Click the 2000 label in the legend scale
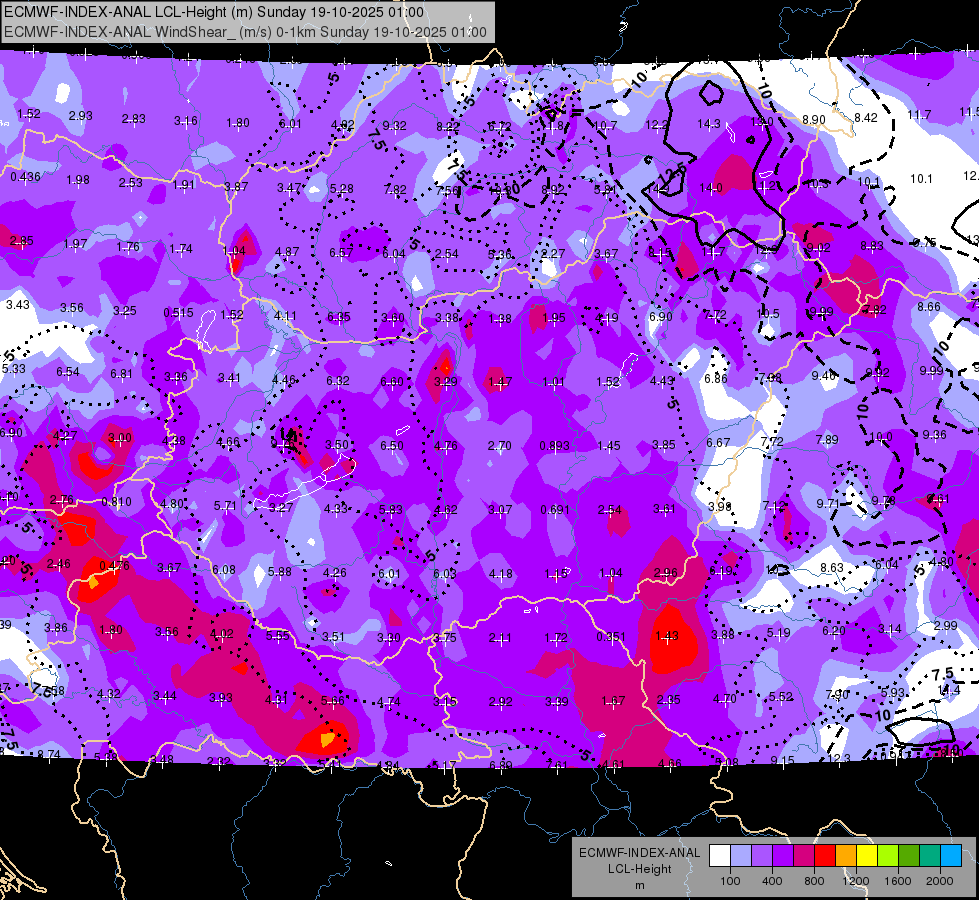The height and width of the screenshot is (900, 979). pyautogui.click(x=939, y=881)
